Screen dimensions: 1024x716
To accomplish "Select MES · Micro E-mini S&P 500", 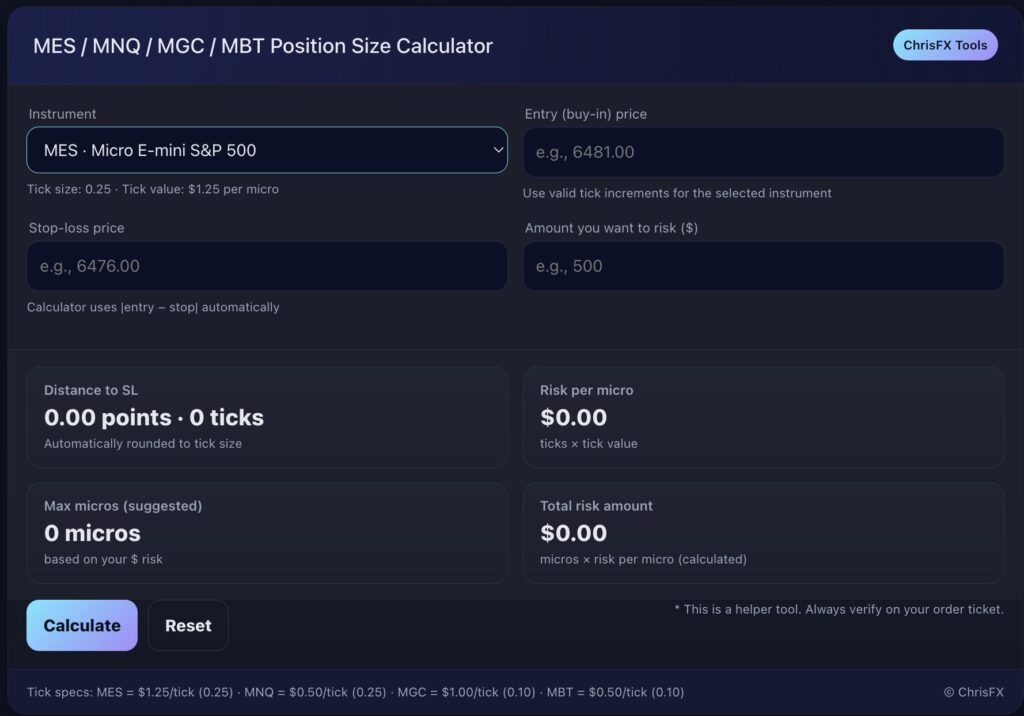I will coord(266,149).
